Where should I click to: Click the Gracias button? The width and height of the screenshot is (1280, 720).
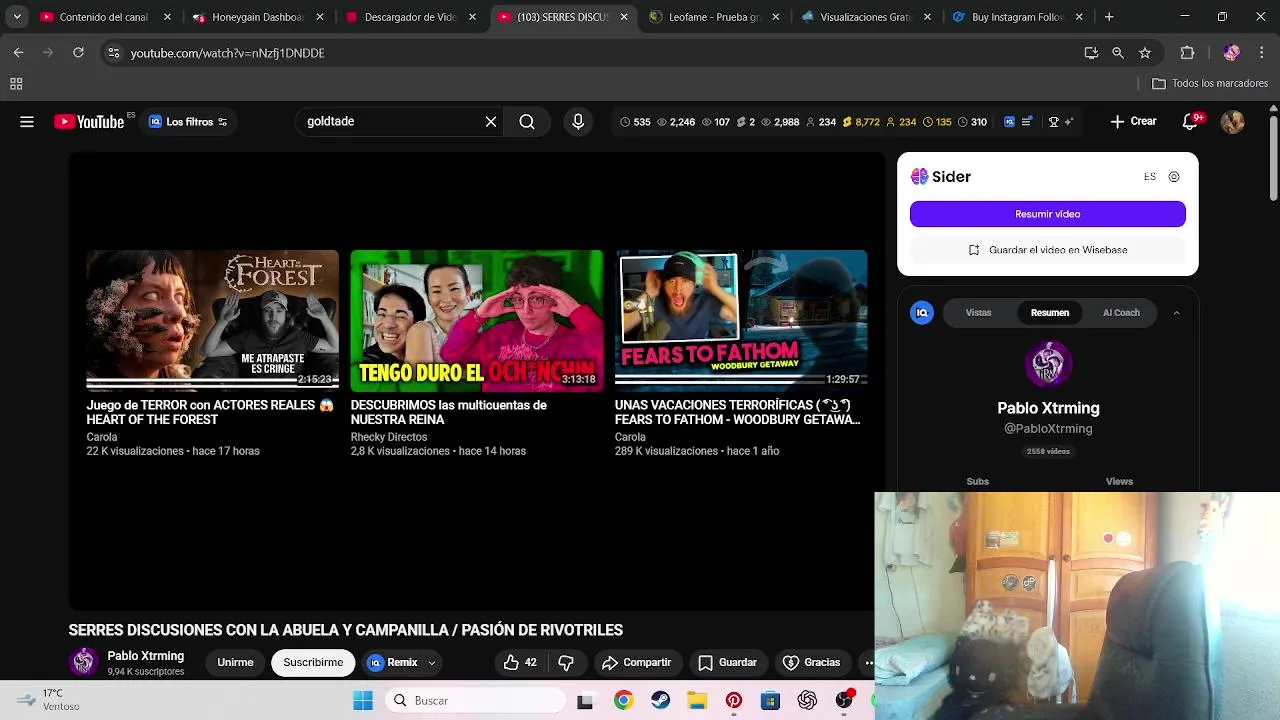pos(811,663)
